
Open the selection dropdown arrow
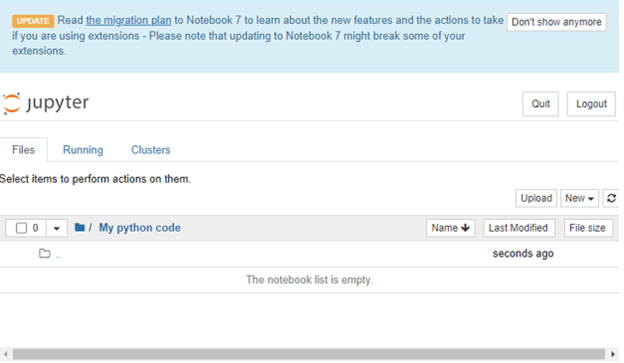(57, 228)
